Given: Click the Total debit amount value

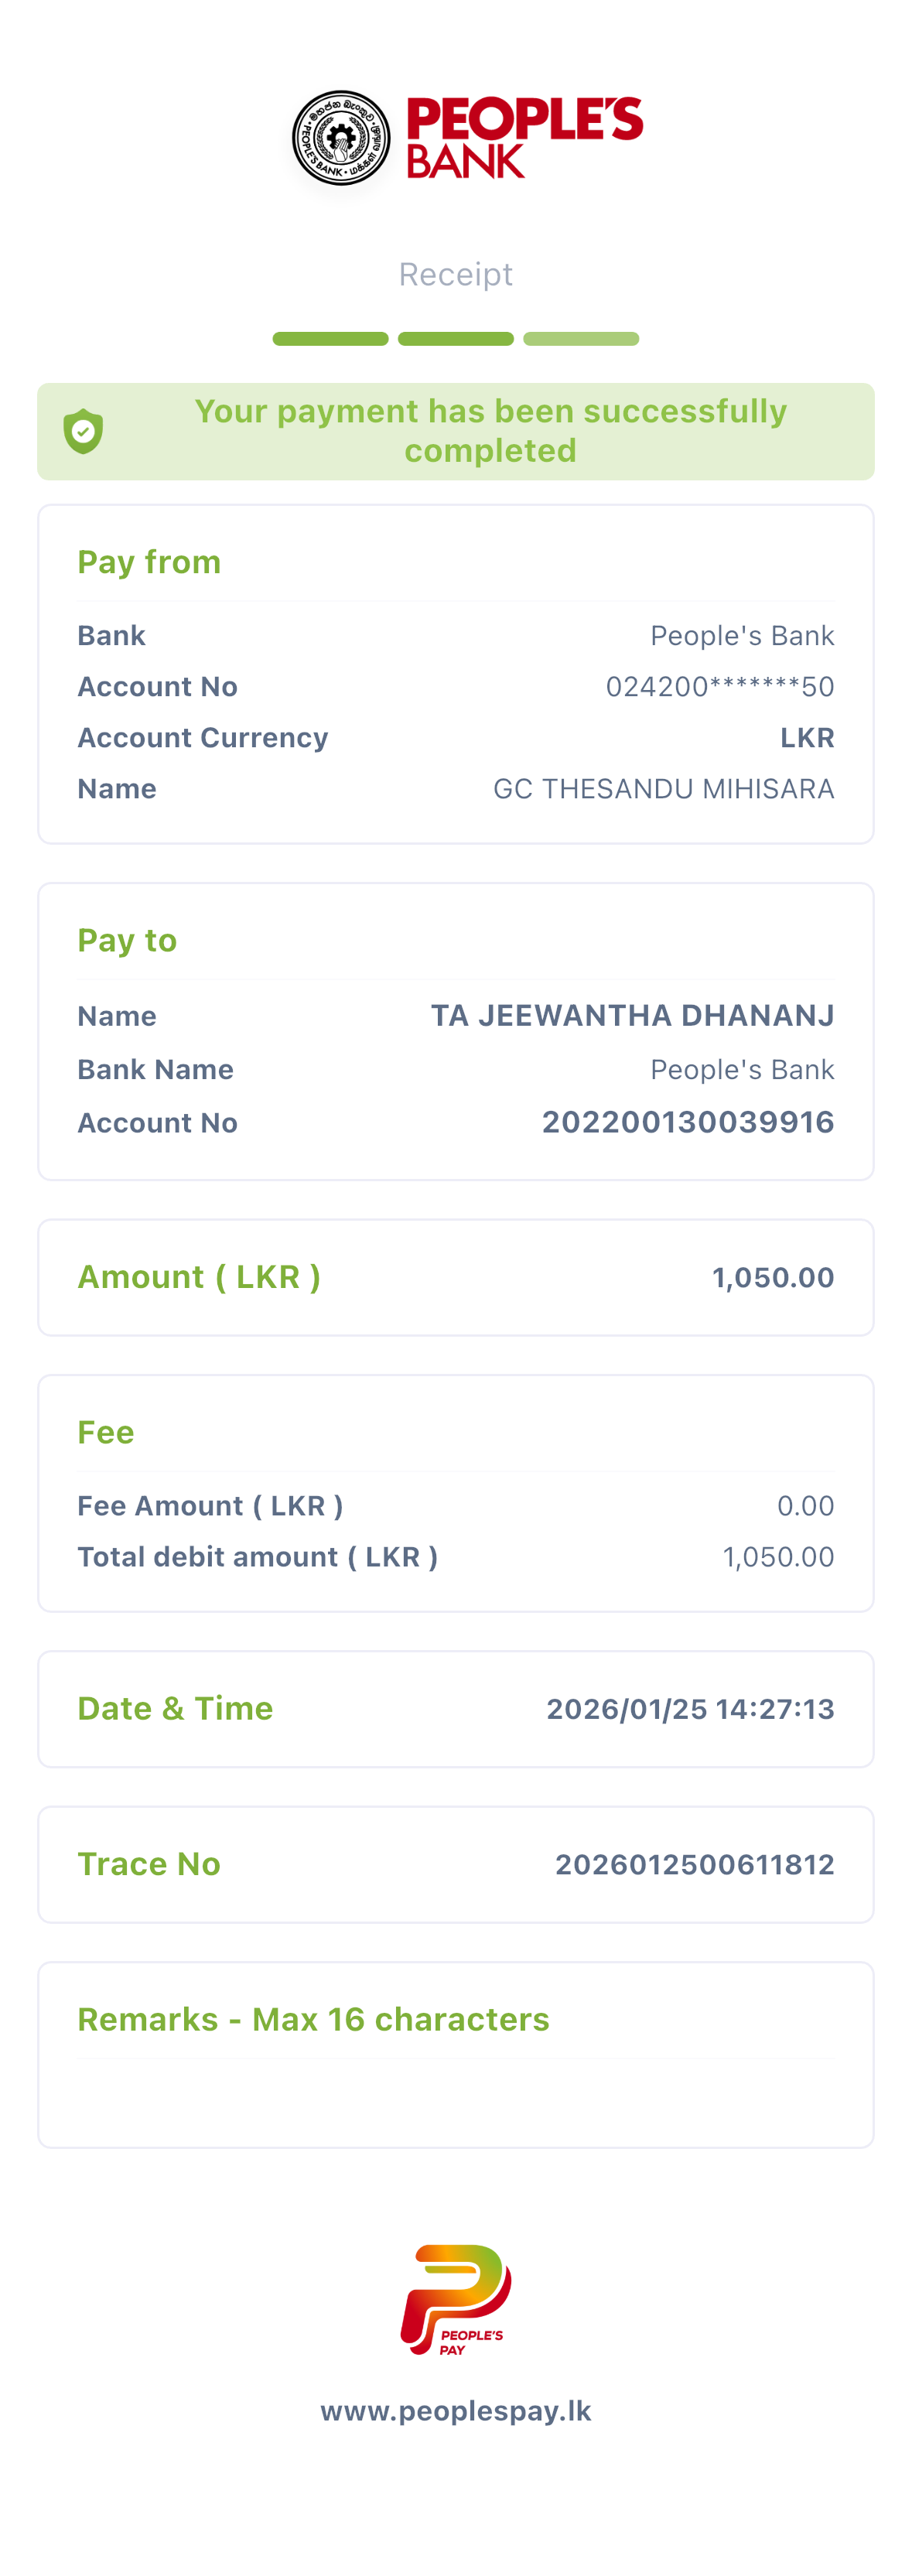Looking at the screenshot, I should click(778, 1557).
